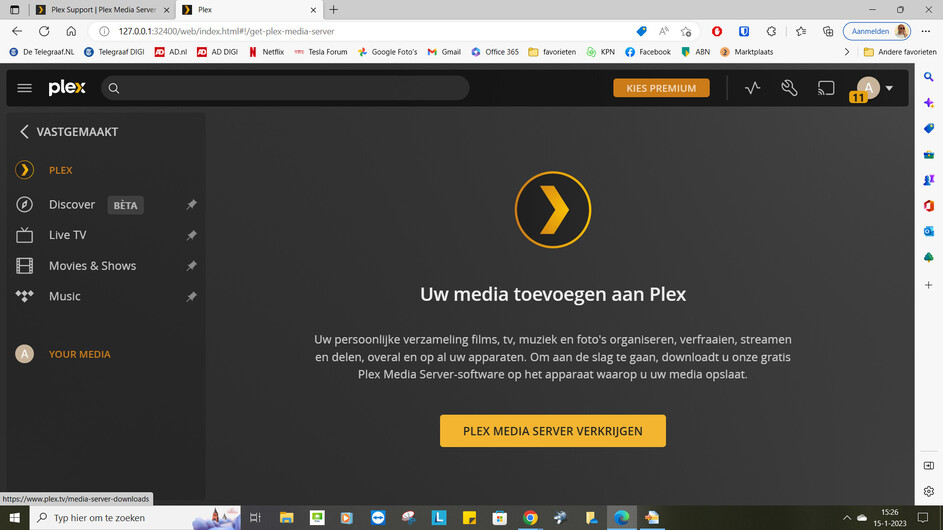The image size is (943, 530).
Task: Click the Kies Premium button
Action: pos(661,88)
